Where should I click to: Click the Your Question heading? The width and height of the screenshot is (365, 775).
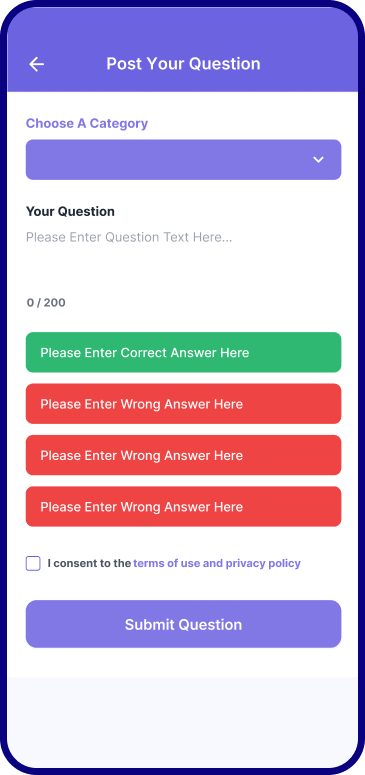(x=70, y=212)
